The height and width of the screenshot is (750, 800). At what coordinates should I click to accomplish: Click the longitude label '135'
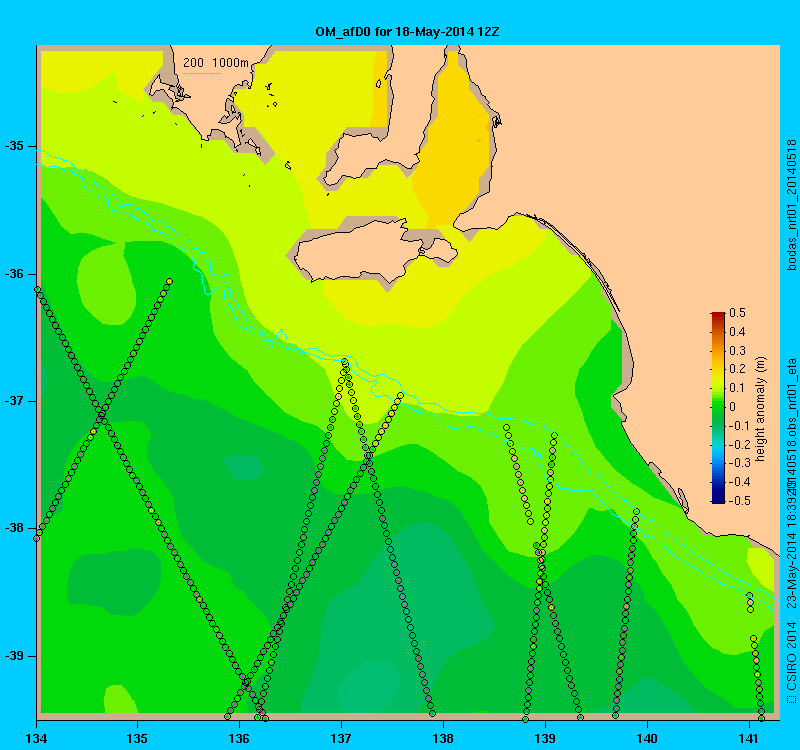pos(137,738)
